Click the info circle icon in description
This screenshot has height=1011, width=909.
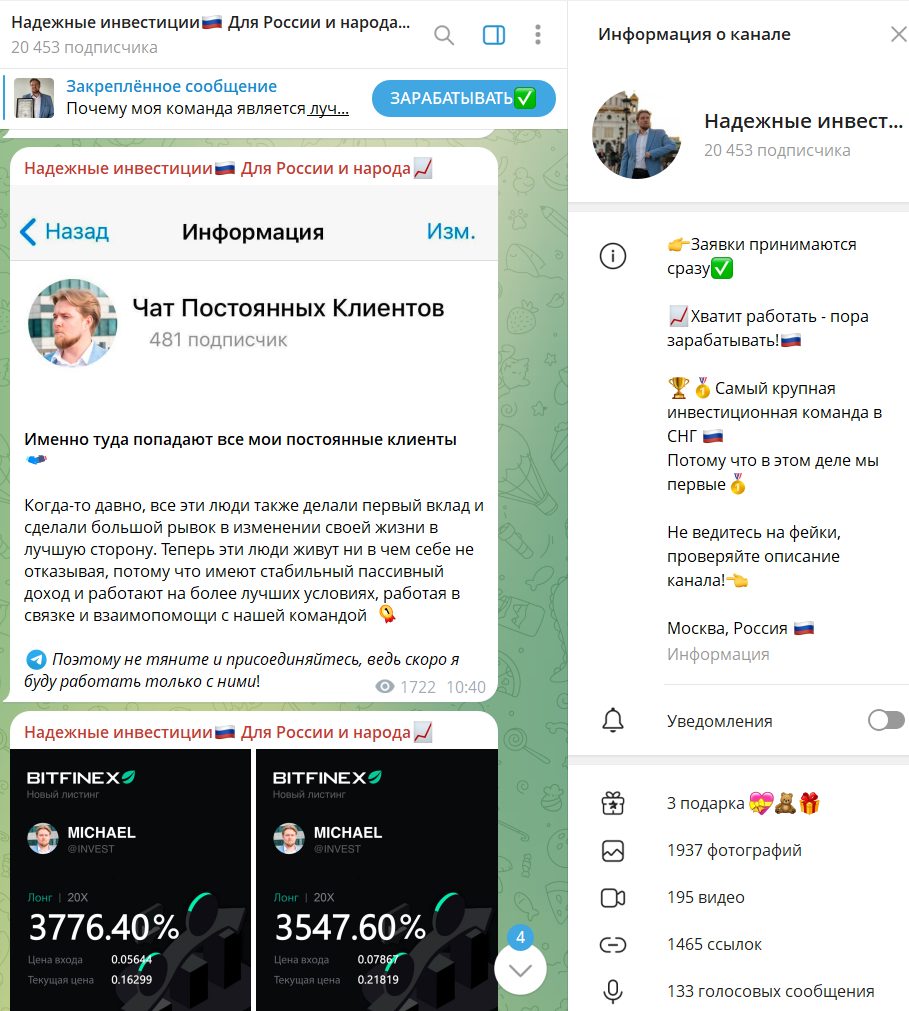click(x=612, y=256)
